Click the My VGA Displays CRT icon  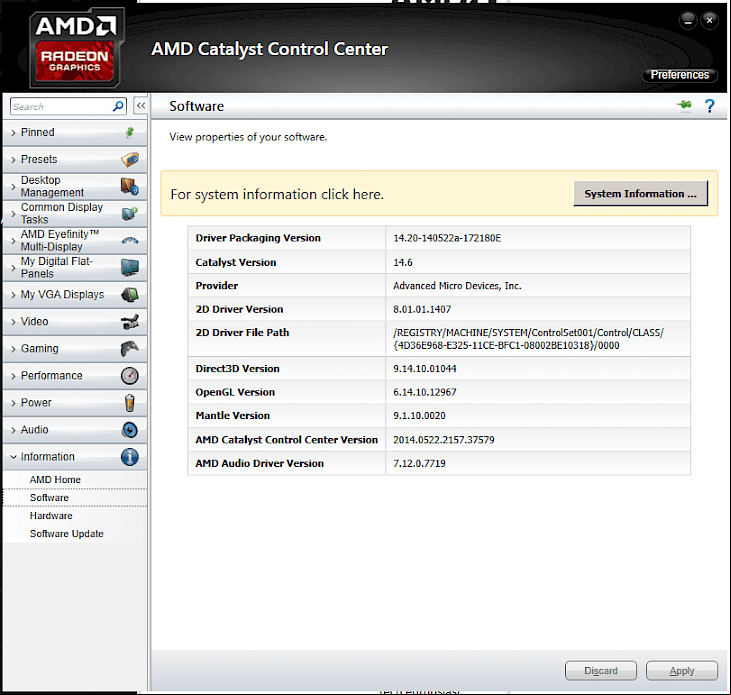pyautogui.click(x=130, y=295)
